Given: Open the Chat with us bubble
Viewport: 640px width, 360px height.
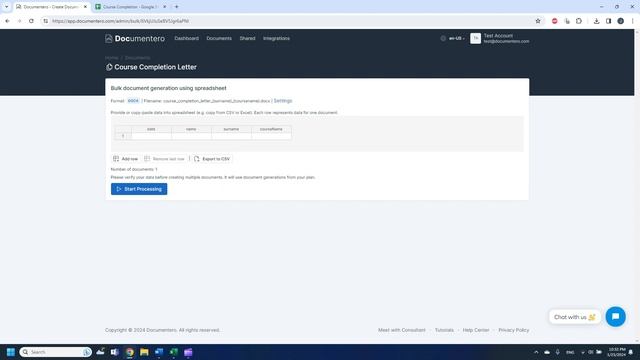Looking at the screenshot, I should coord(575,317).
